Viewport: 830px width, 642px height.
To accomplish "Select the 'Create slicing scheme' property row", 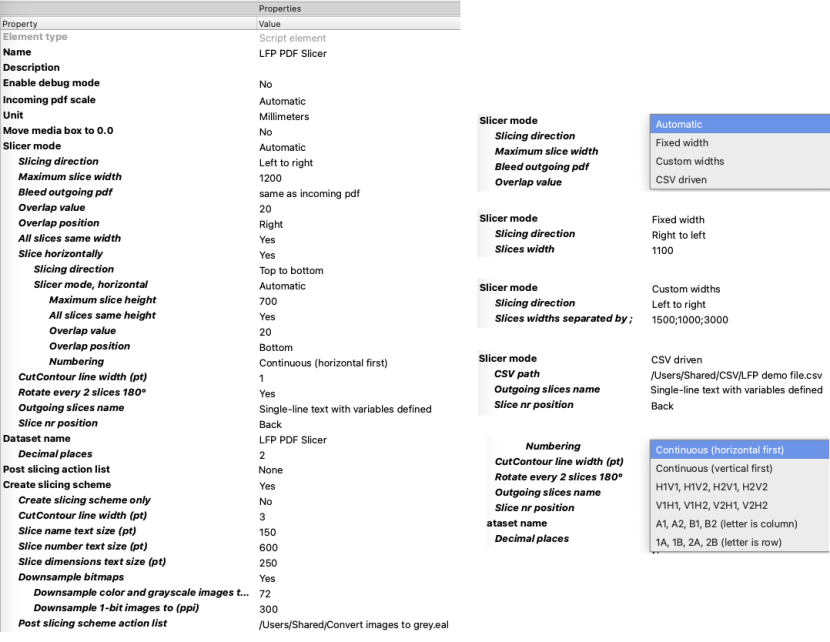I will tap(57, 485).
